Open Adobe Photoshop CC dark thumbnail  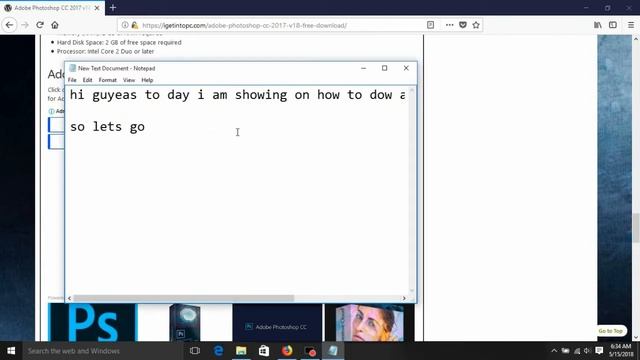click(277, 322)
